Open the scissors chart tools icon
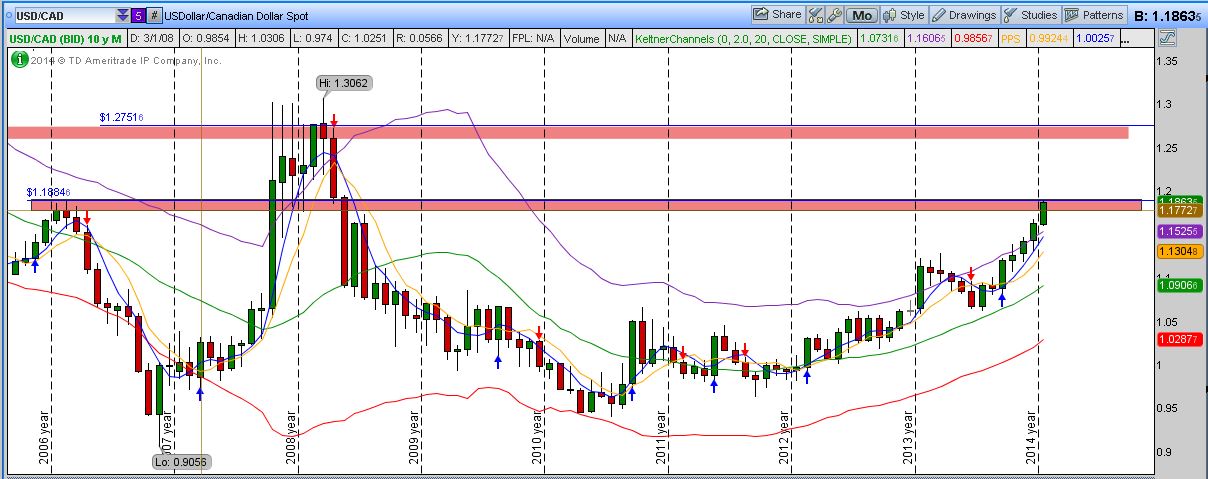Viewport: 1208px width, 479px height. (815, 15)
